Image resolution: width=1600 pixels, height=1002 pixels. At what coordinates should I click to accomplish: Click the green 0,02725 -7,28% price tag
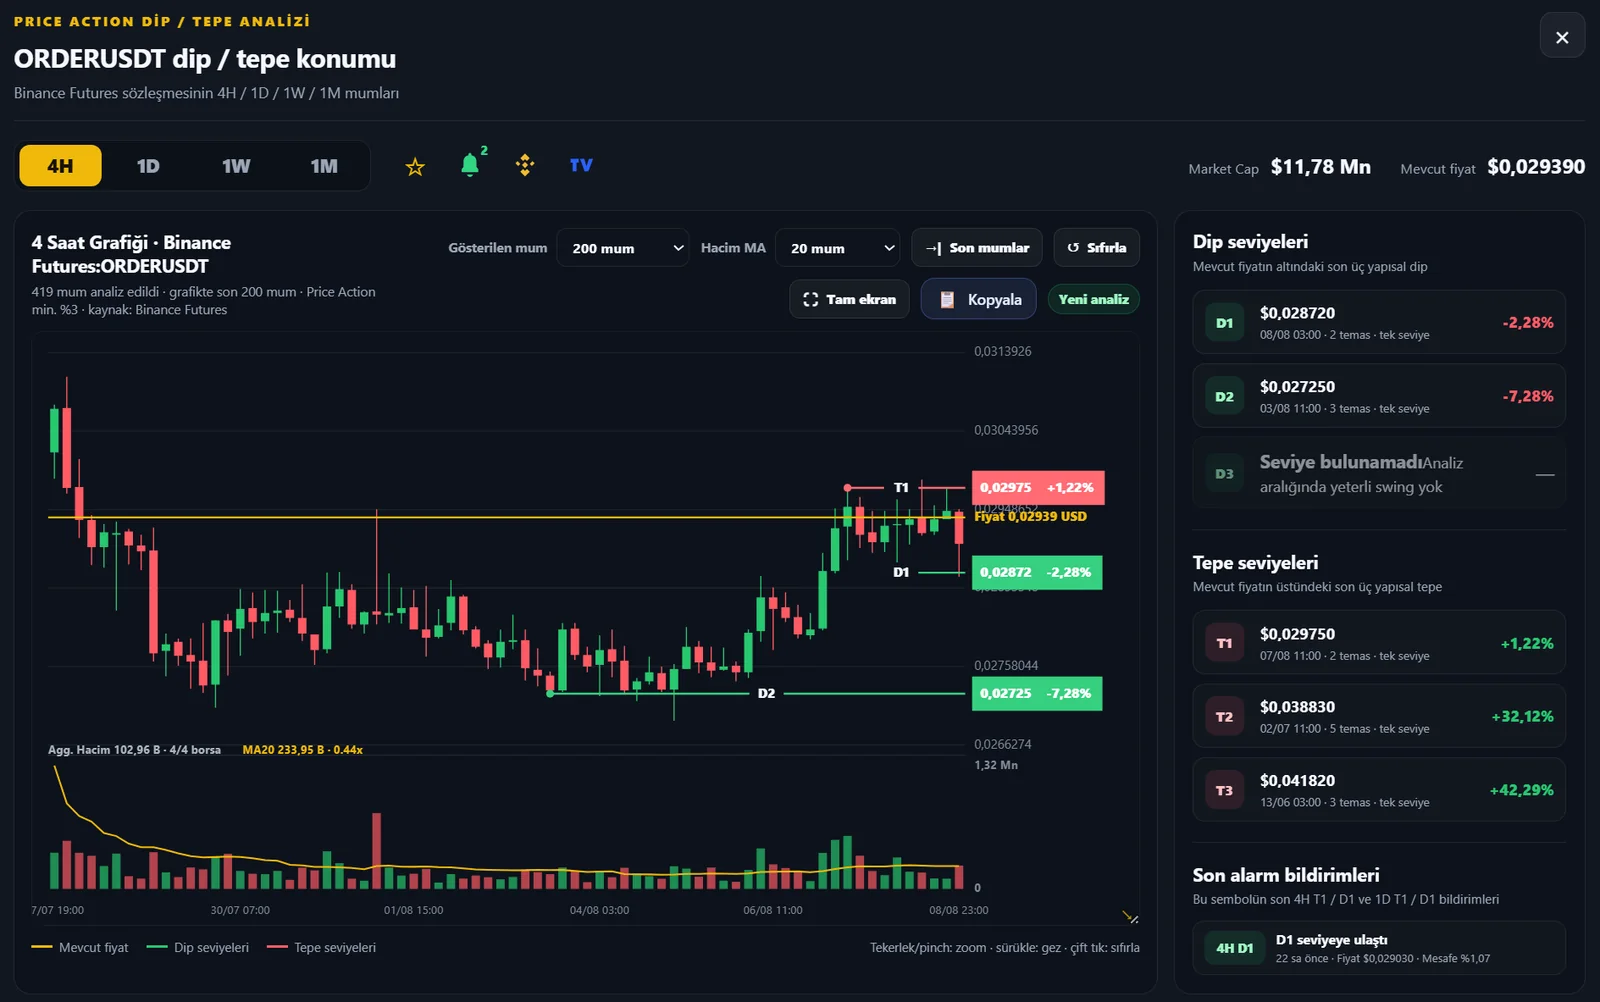(1037, 694)
